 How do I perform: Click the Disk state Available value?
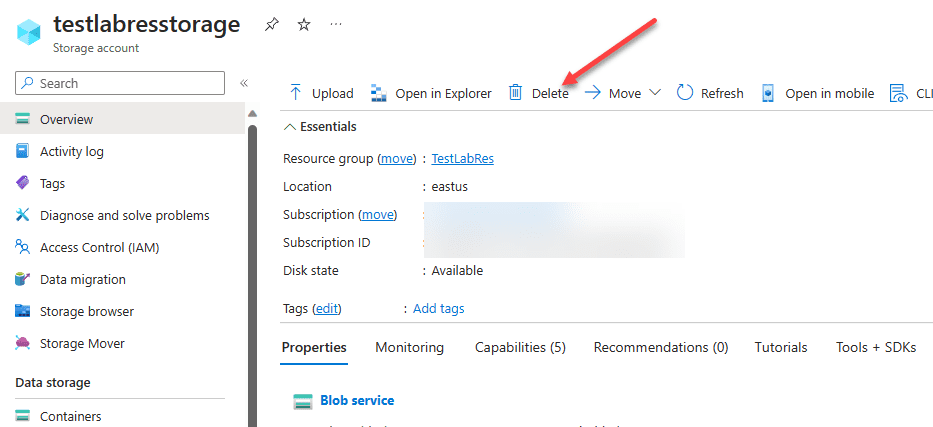click(x=457, y=271)
